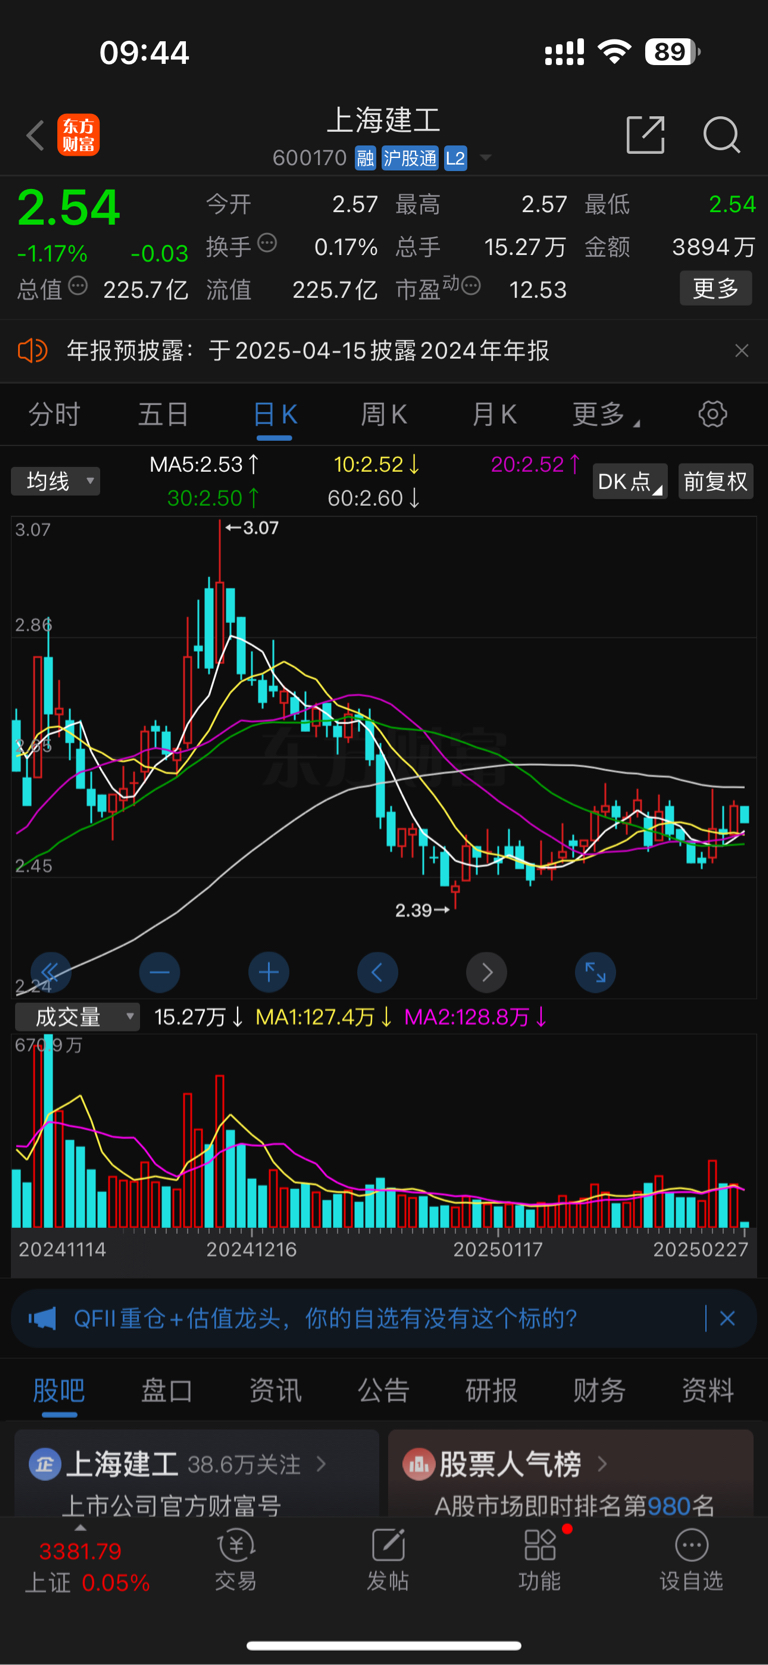Open 功能 functions icon

(540, 1560)
